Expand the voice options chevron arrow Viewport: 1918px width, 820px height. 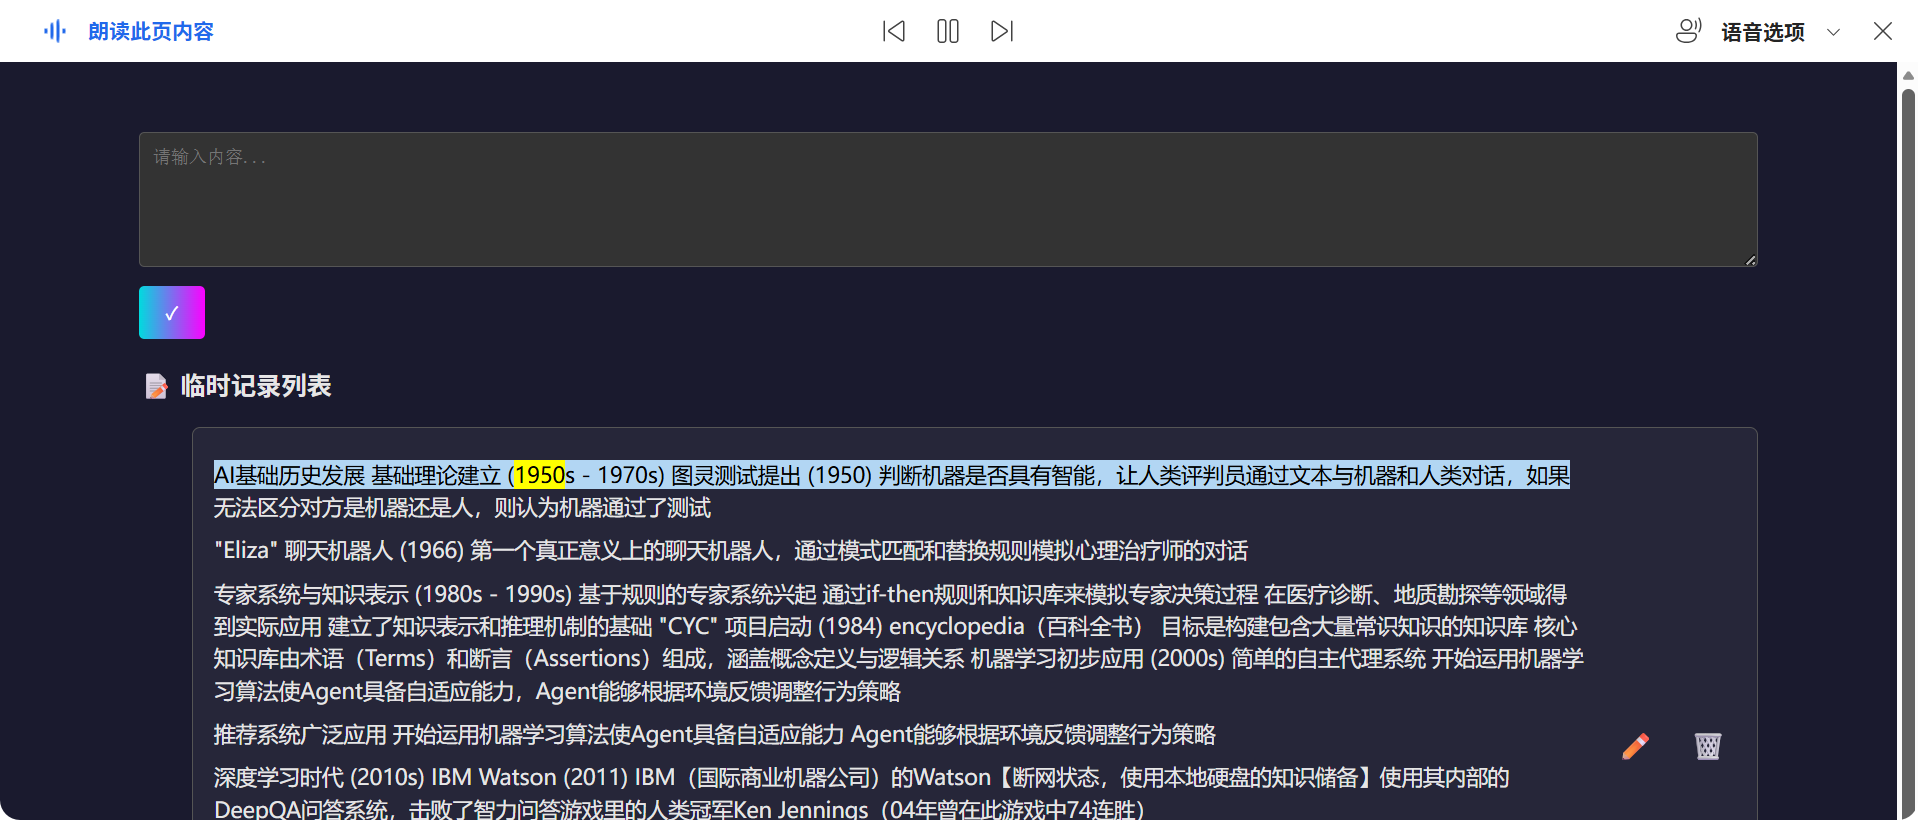pyautogui.click(x=1833, y=32)
